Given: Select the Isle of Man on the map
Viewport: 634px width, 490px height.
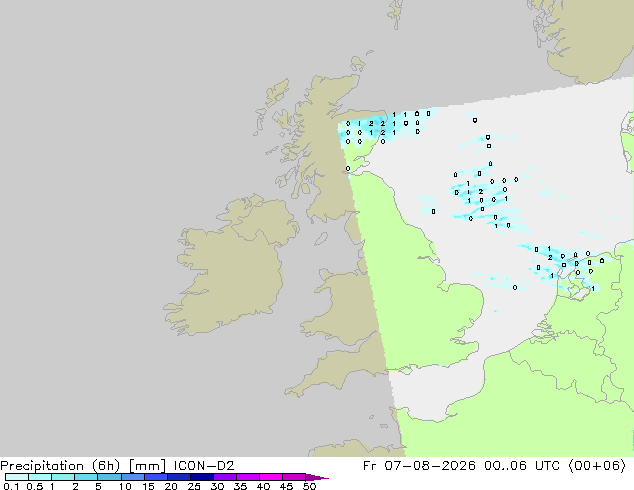Looking at the screenshot, I should pos(321,239).
